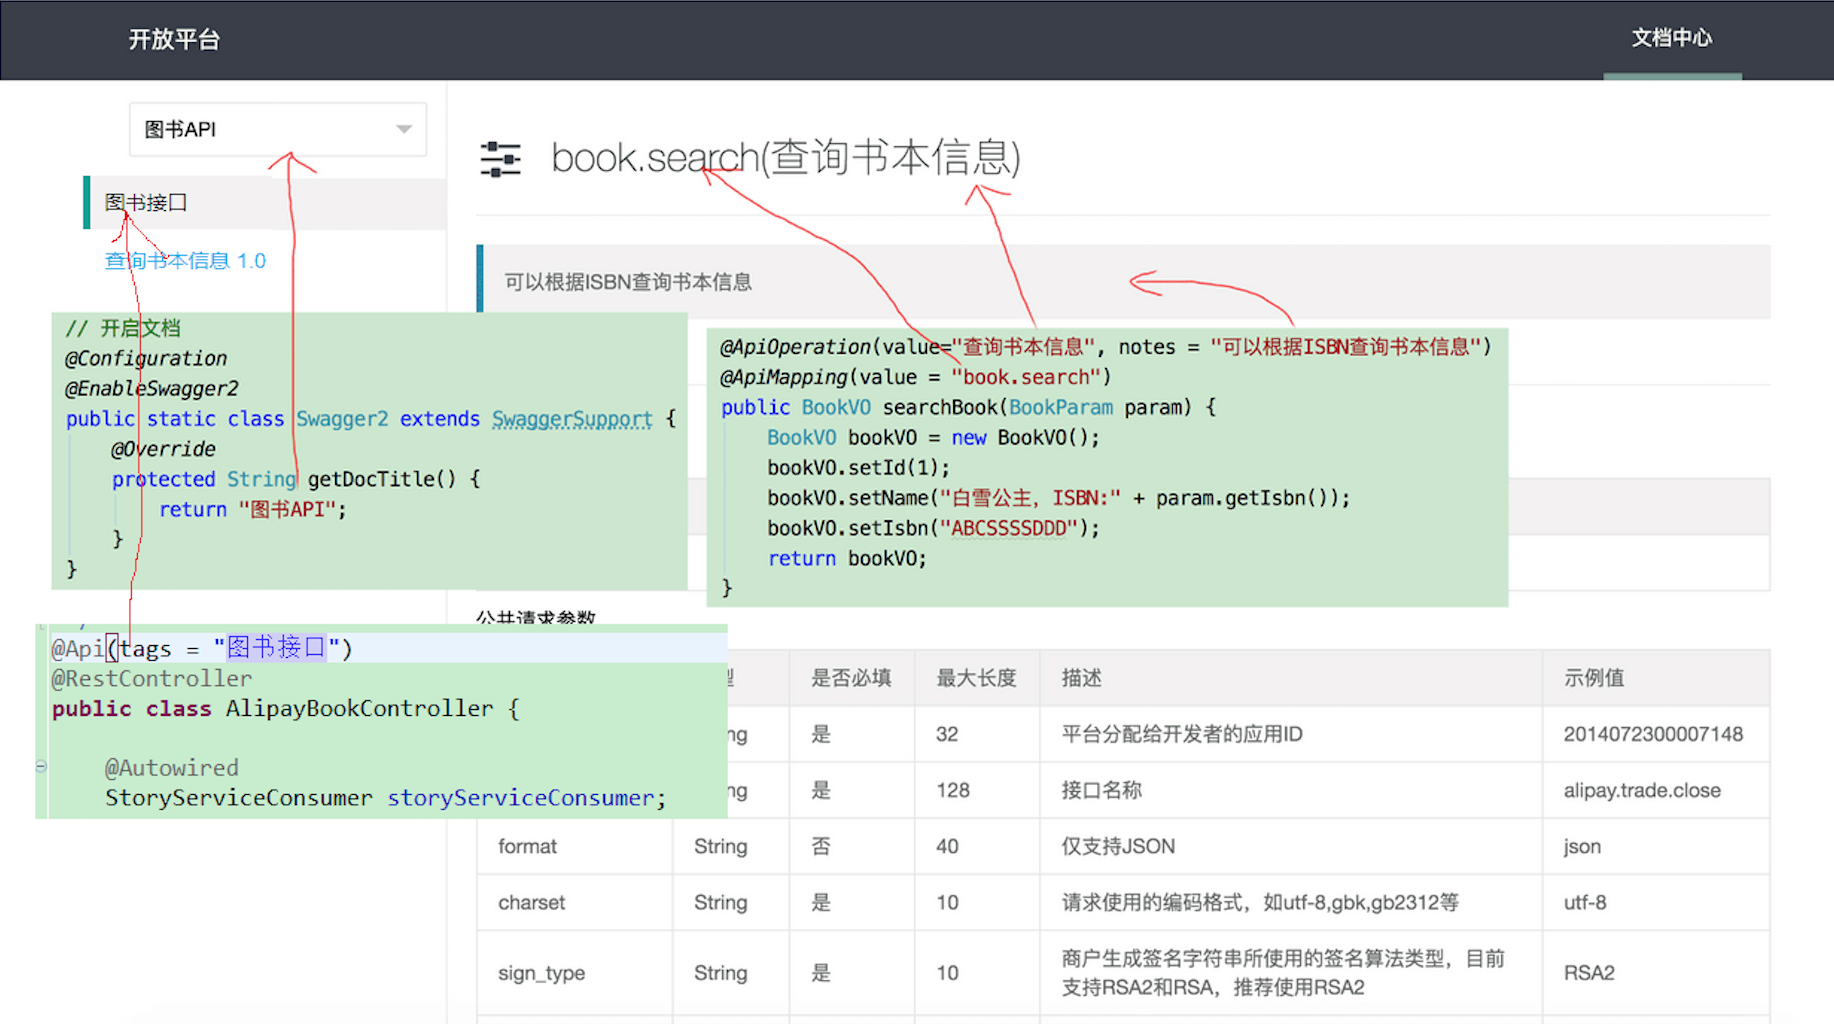Image resolution: width=1834 pixels, height=1024 pixels.
Task: Click the 最大长度 column header
Action: (x=975, y=678)
